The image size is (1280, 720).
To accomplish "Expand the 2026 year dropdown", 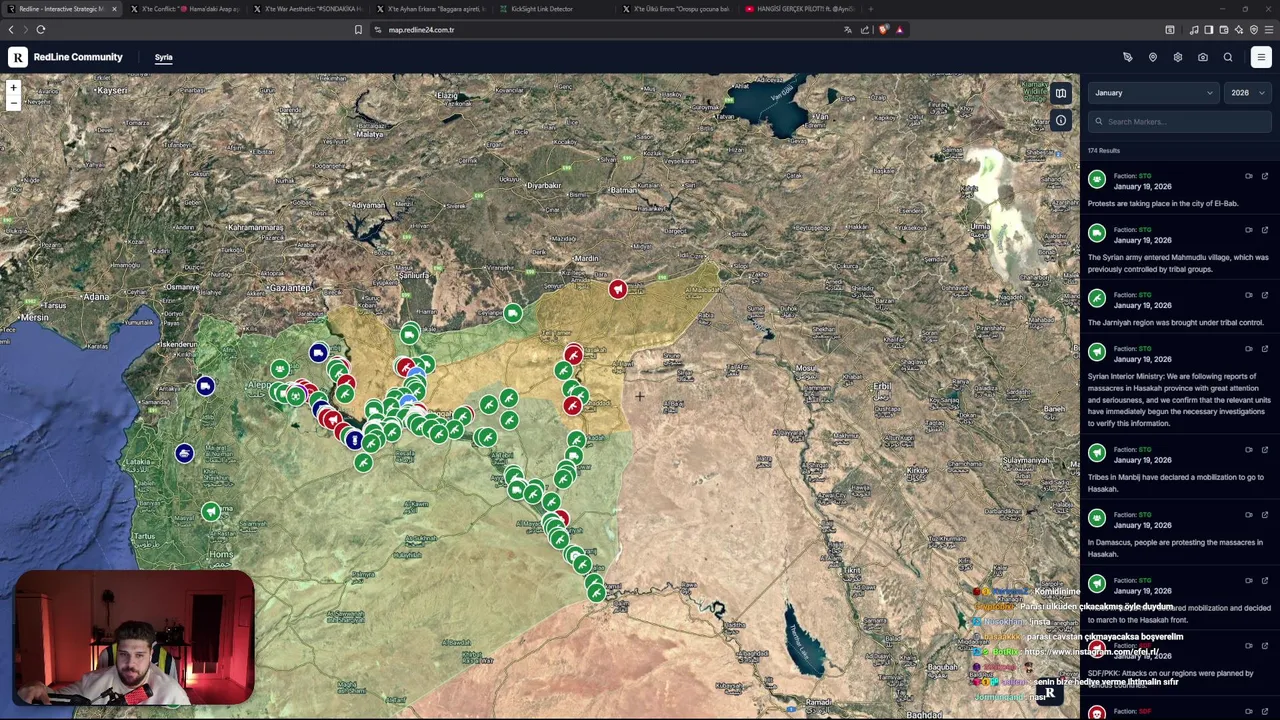I will tap(1247, 93).
